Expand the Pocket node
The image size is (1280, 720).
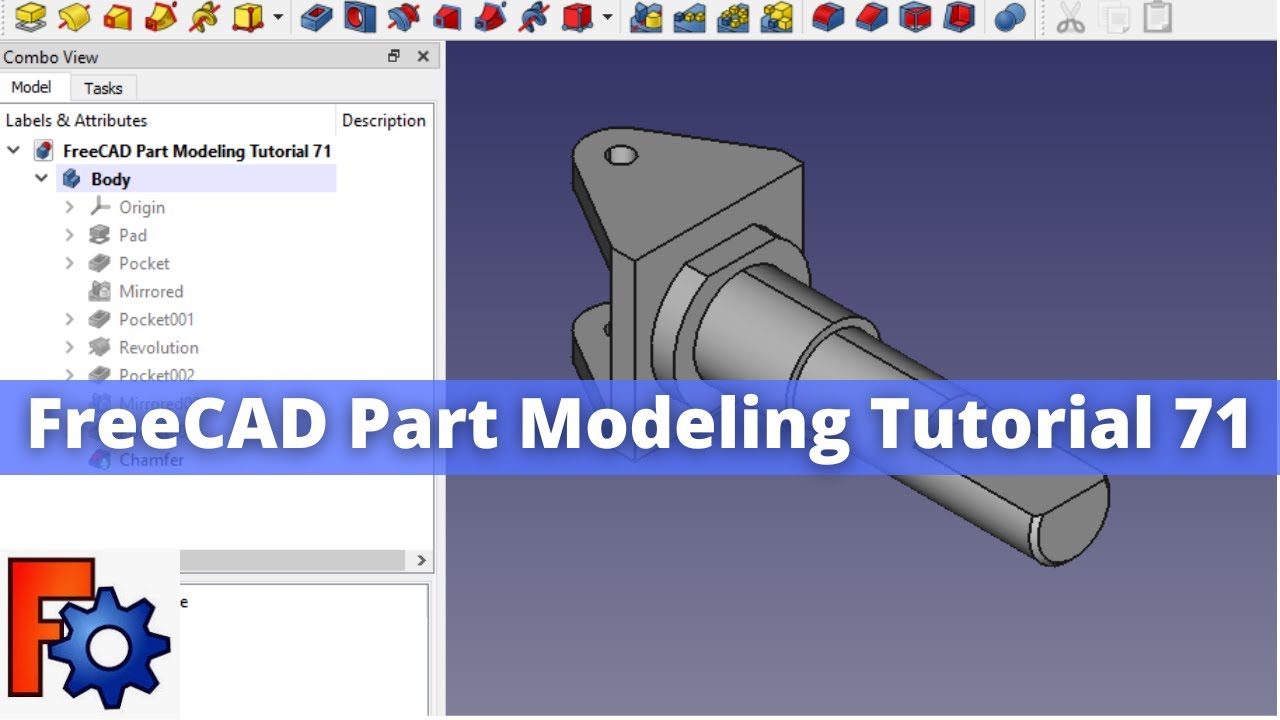pos(69,263)
